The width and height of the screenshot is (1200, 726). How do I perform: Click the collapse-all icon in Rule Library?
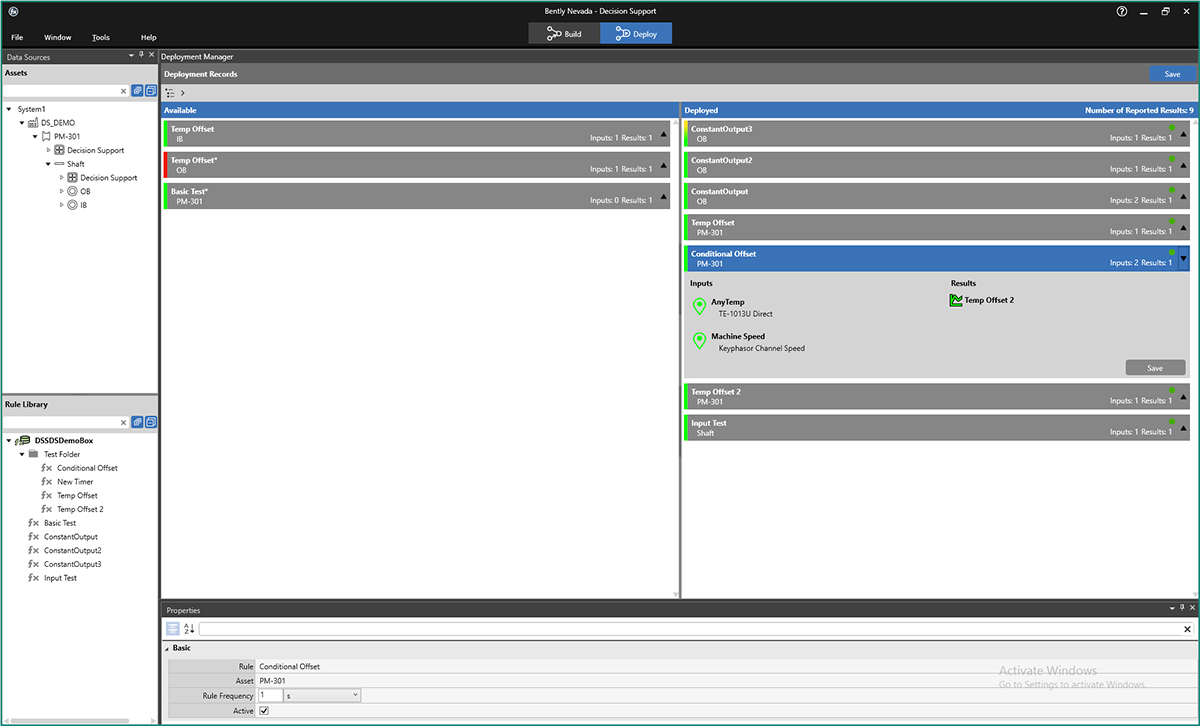click(151, 423)
